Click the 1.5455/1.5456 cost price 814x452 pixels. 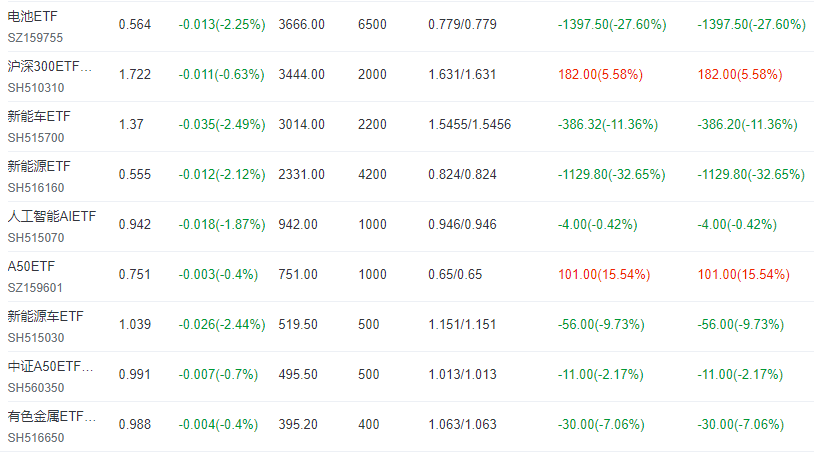coord(469,124)
